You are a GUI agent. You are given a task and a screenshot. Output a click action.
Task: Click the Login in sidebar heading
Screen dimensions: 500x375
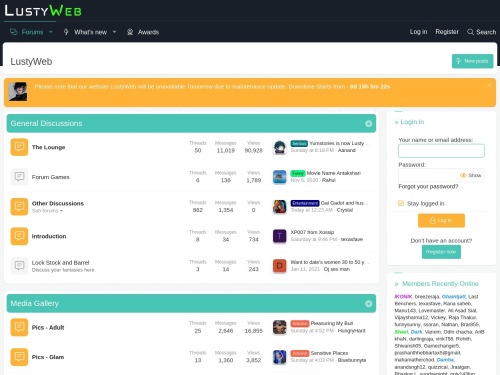tap(412, 122)
